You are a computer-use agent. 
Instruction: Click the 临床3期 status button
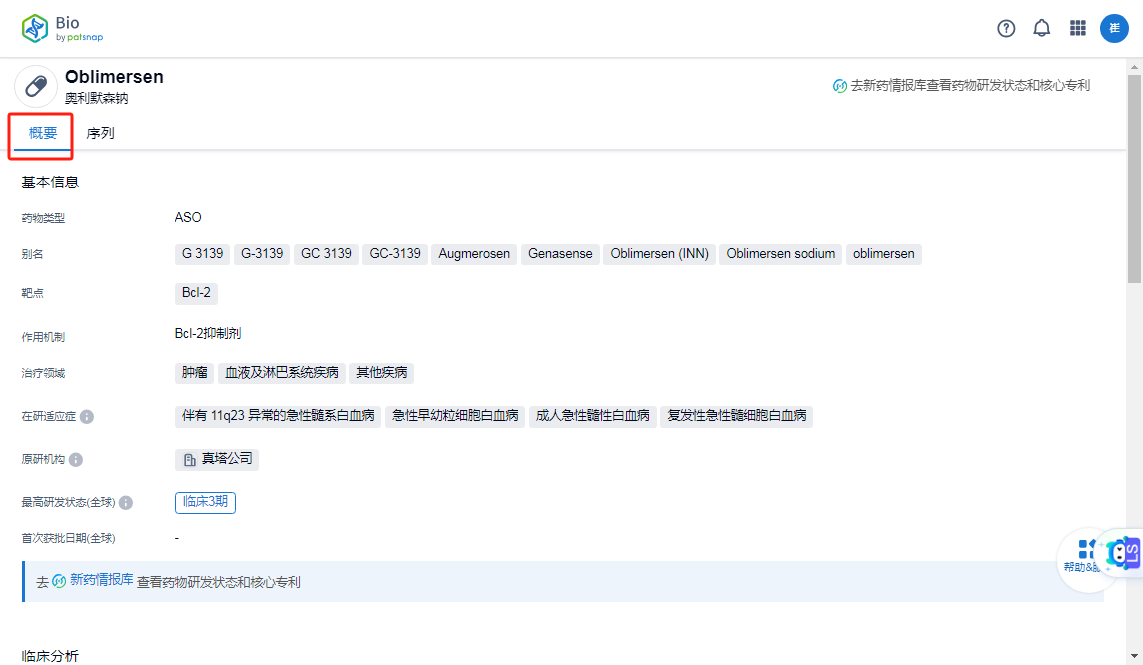point(205,503)
